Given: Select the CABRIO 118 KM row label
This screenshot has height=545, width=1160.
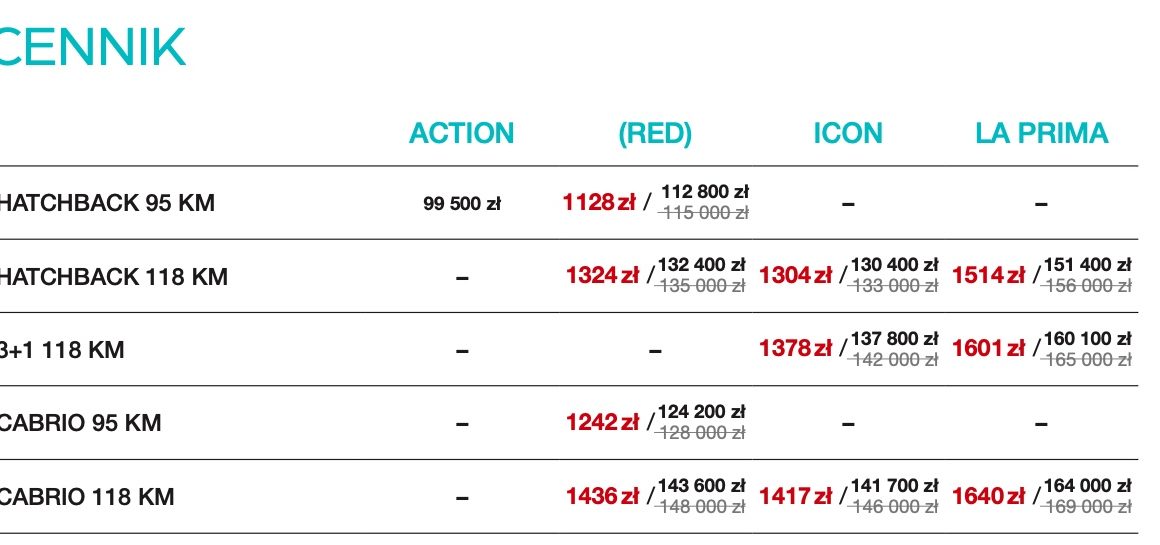Looking at the screenshot, I should 87,496.
